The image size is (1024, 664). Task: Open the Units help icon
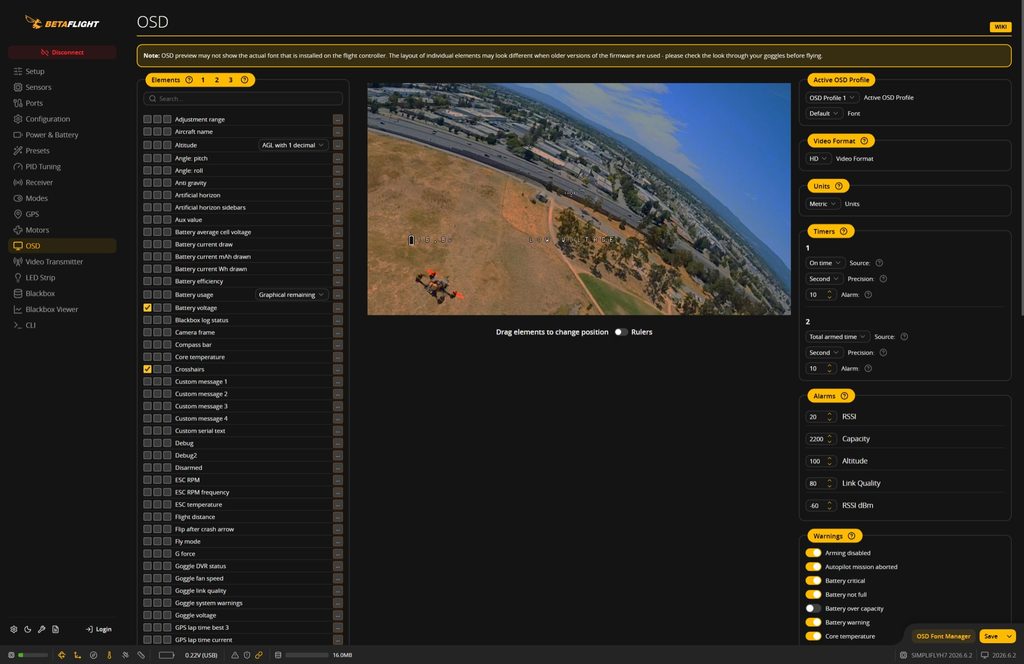(x=839, y=186)
